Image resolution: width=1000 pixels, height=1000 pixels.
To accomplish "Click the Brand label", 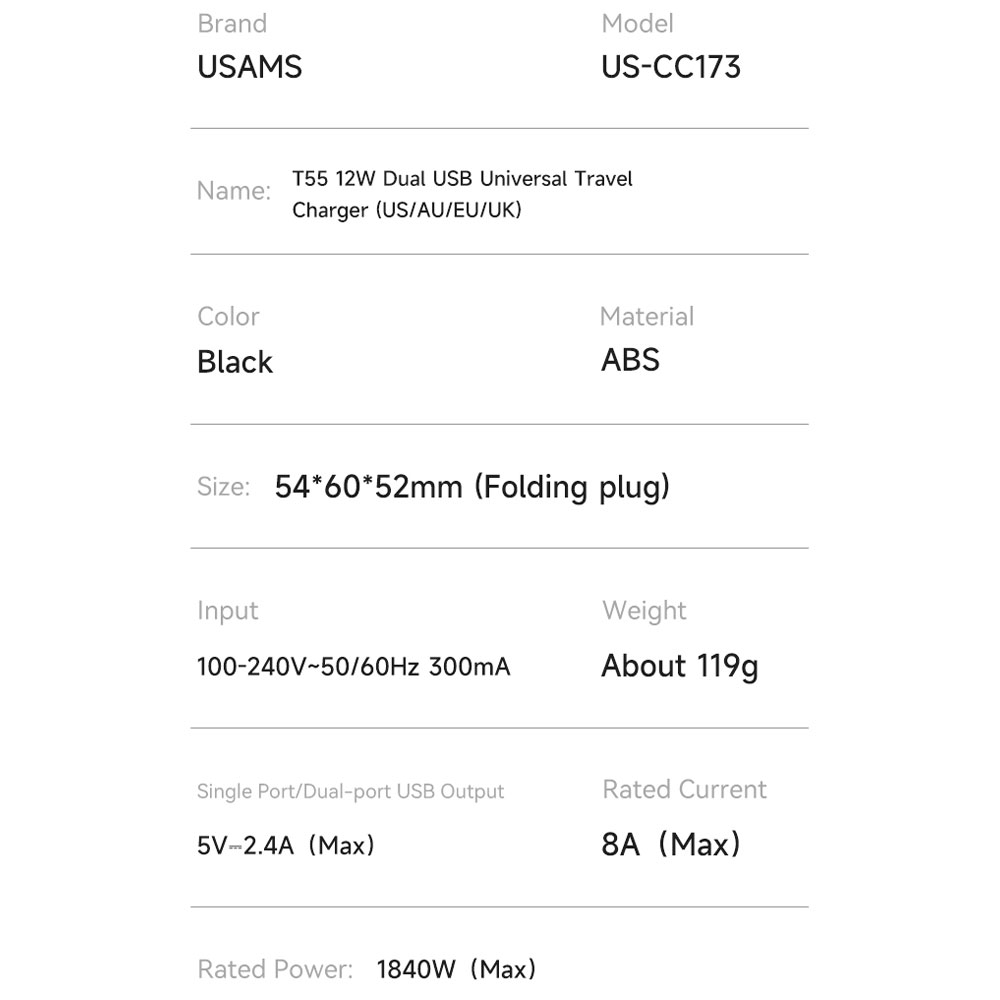I will coord(232,24).
